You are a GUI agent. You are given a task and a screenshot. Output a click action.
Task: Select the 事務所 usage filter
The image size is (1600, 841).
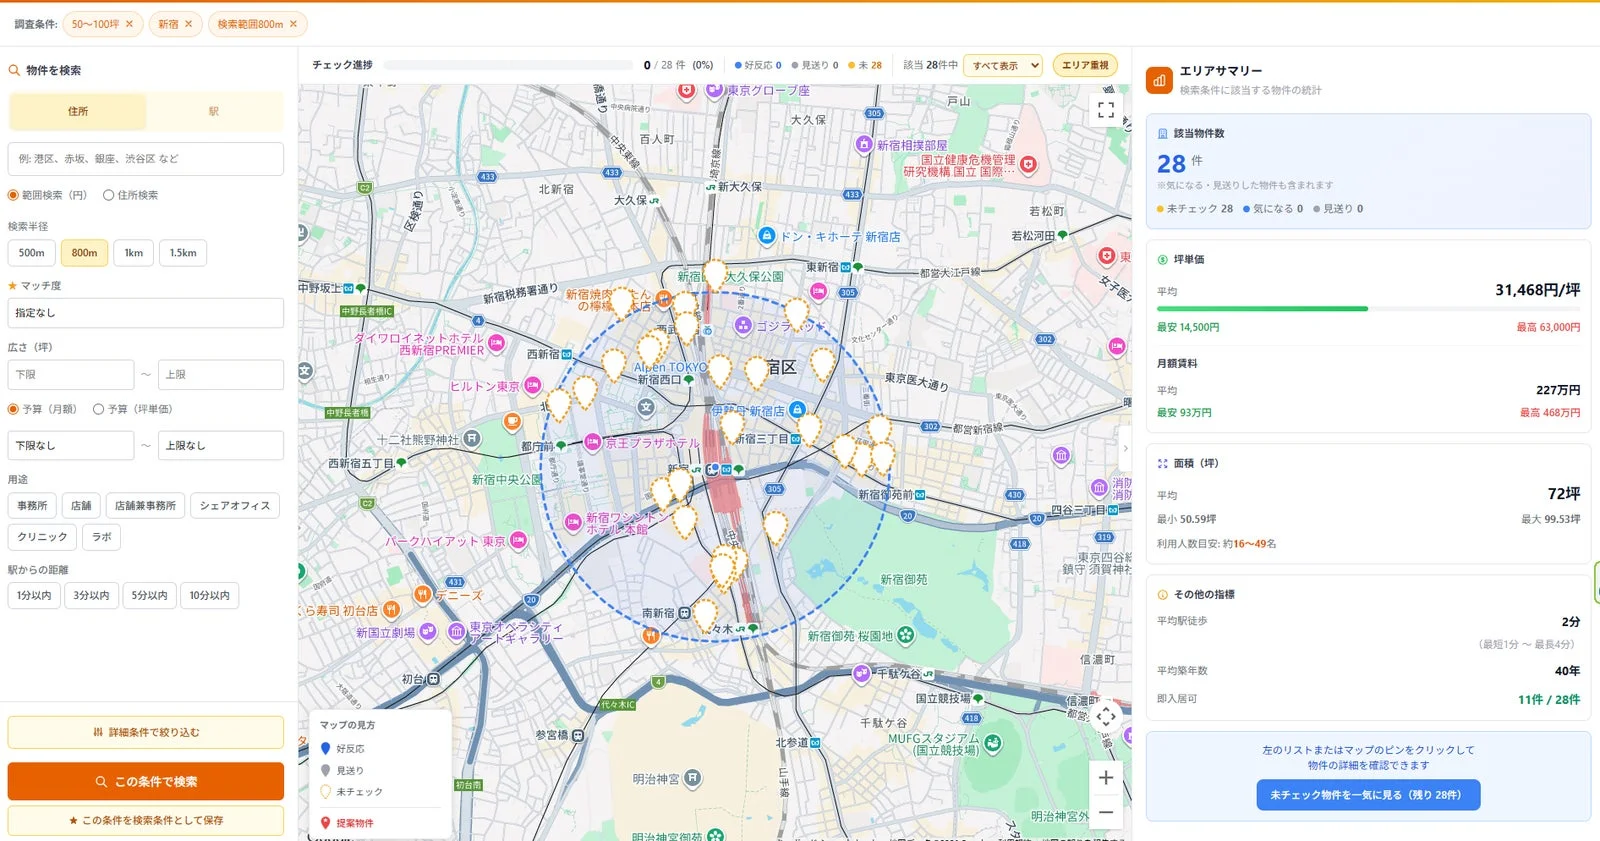[x=32, y=506]
